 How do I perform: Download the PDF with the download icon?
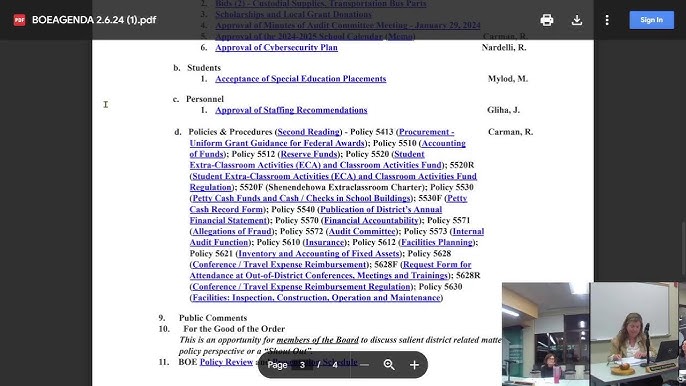coord(577,20)
